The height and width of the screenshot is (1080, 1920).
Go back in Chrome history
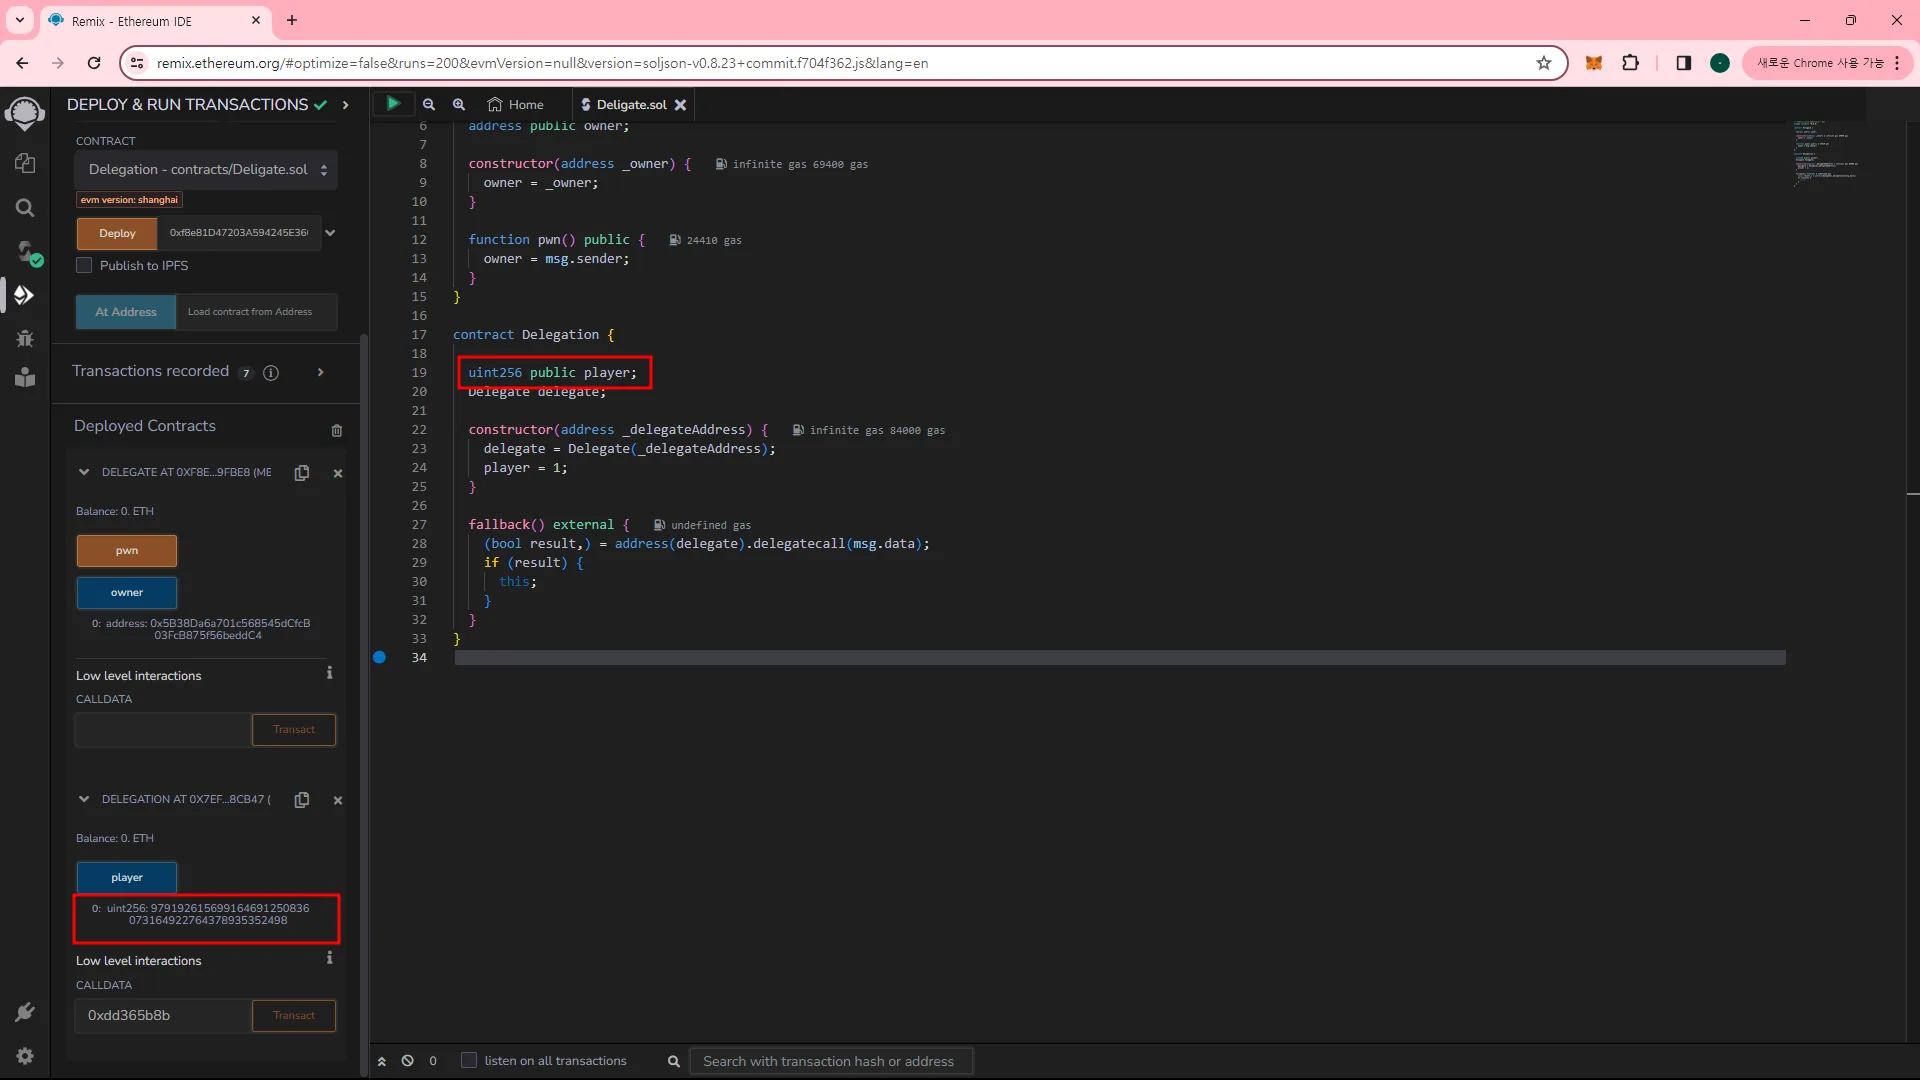pyautogui.click(x=22, y=63)
